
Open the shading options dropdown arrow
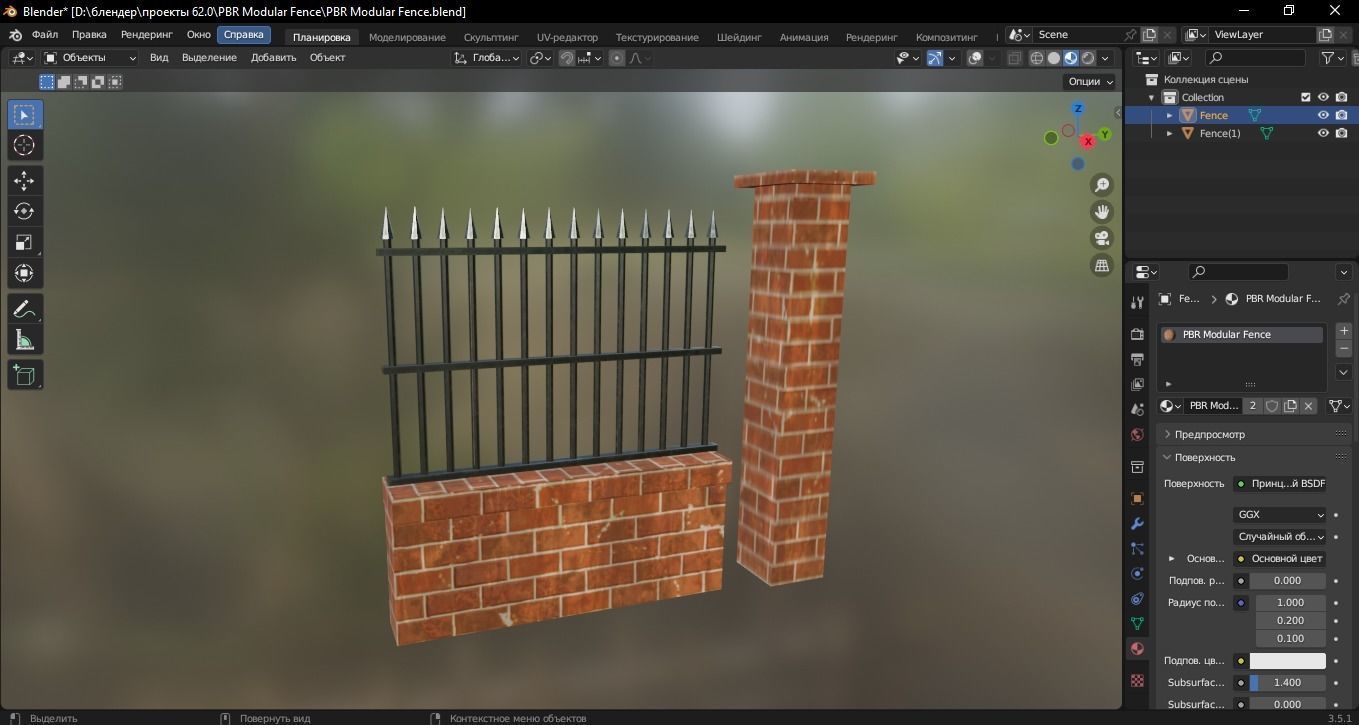pyautogui.click(x=1107, y=58)
